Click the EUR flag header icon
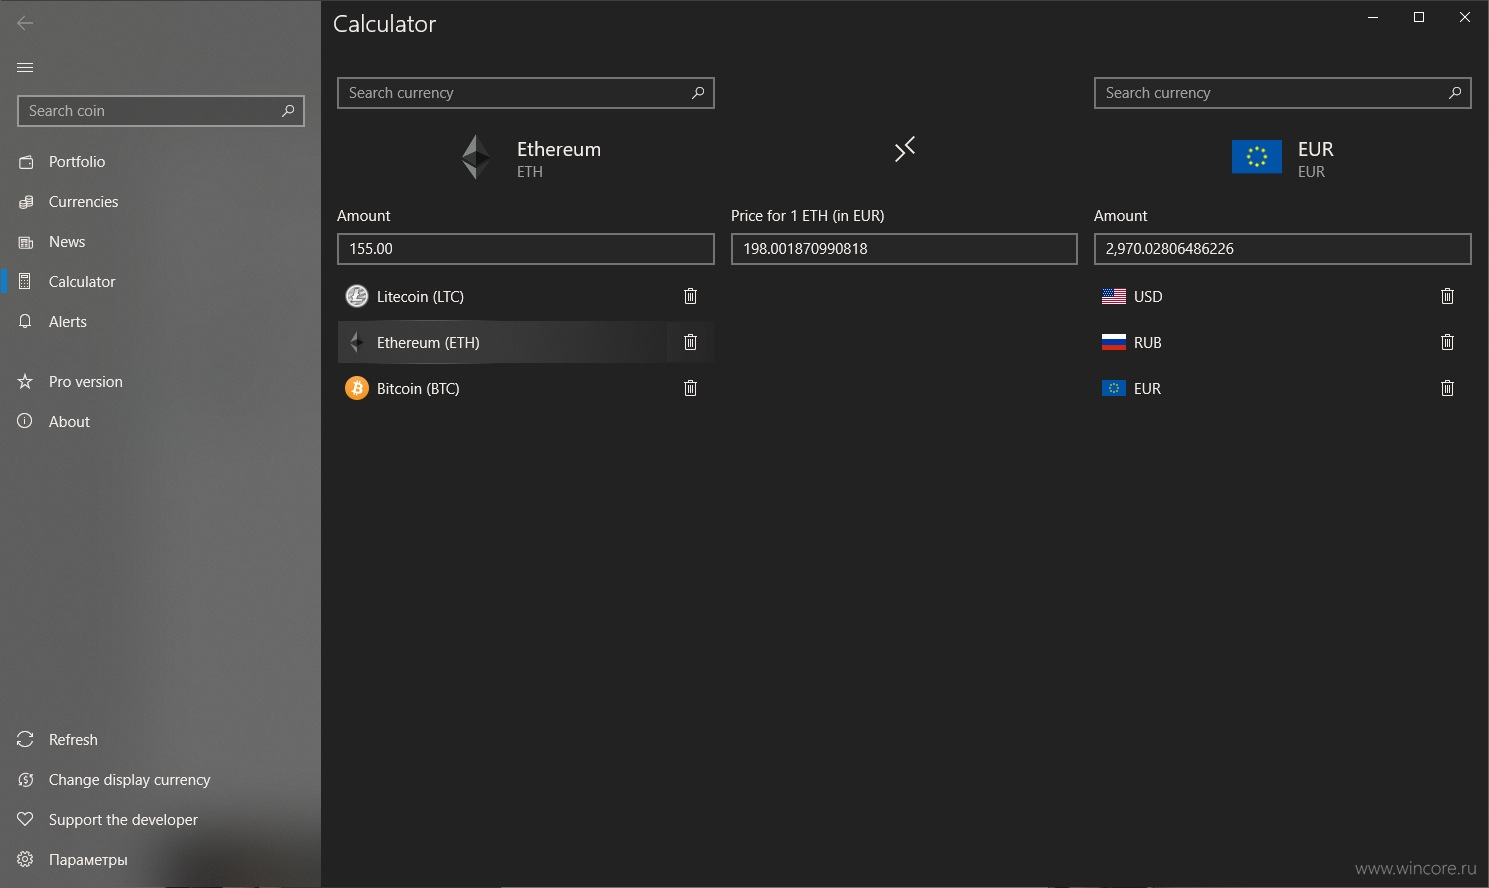This screenshot has width=1489, height=888. tap(1257, 157)
